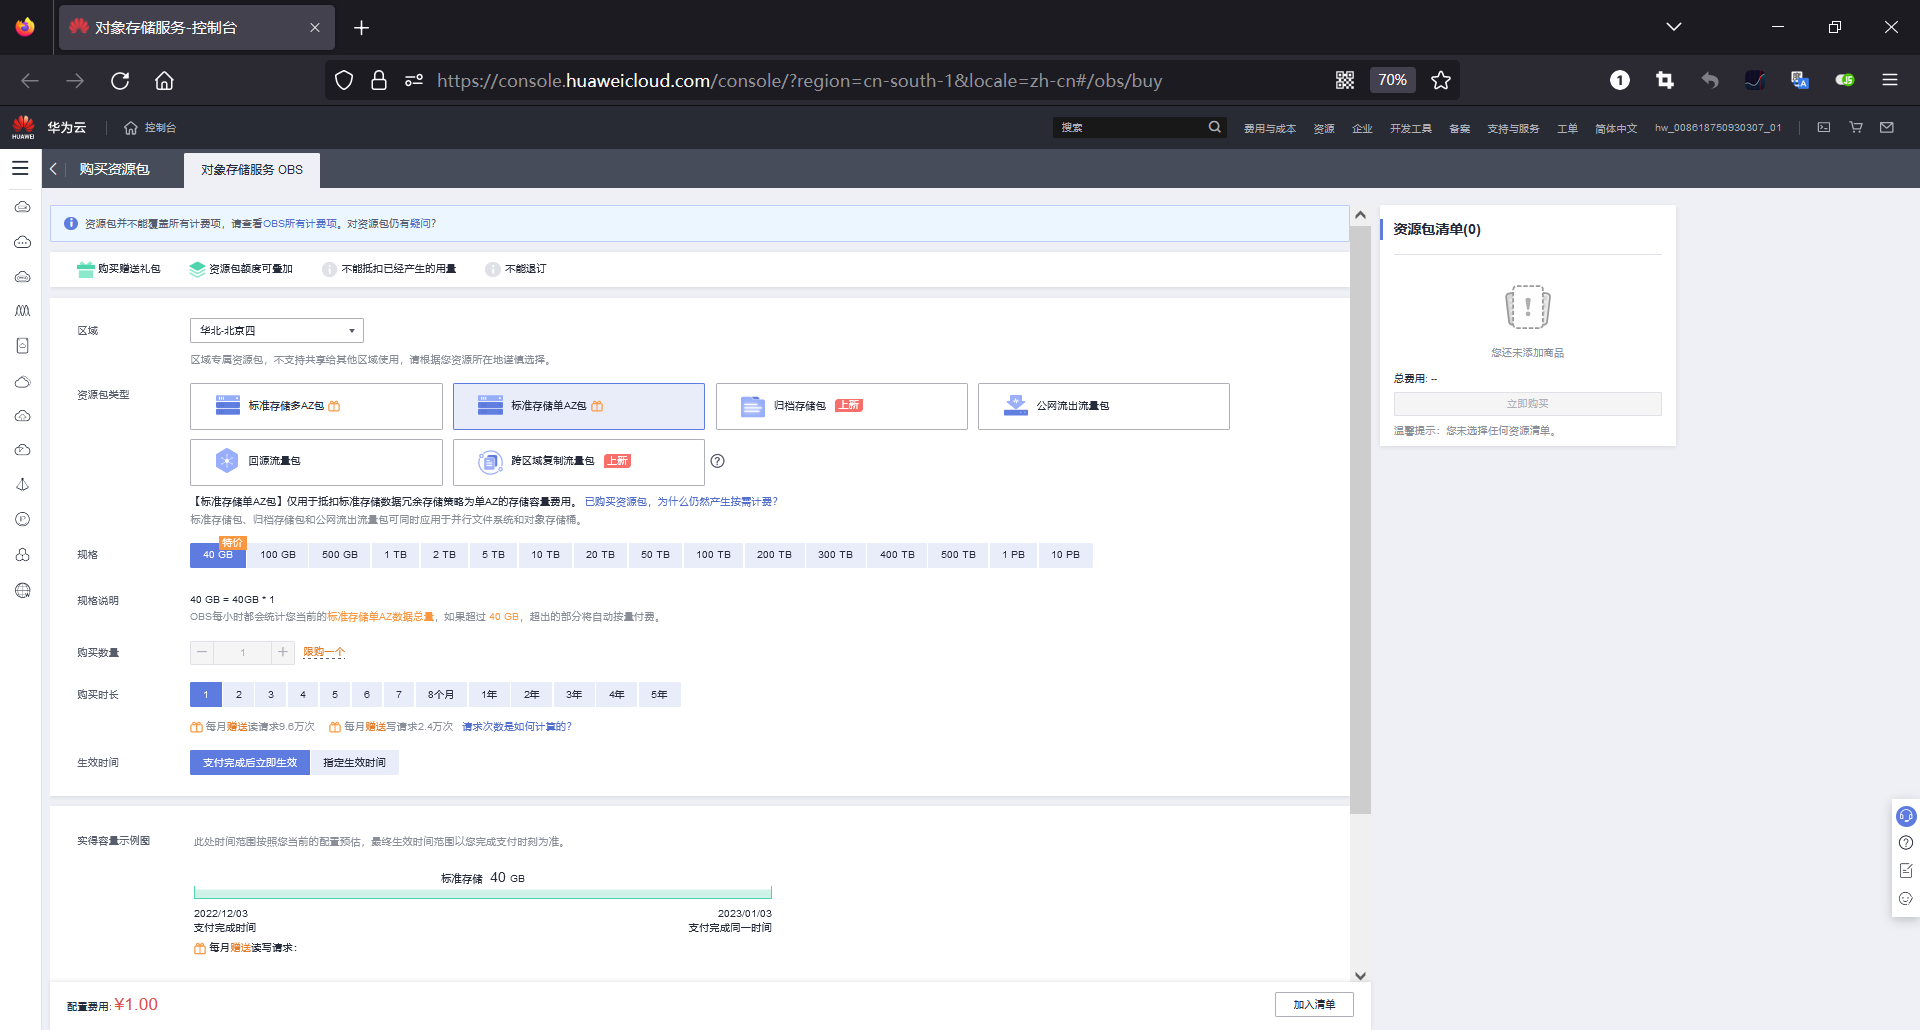The width and height of the screenshot is (1920, 1030).
Task: Open the hw_008618750930307_01 account menu
Action: (x=1718, y=128)
